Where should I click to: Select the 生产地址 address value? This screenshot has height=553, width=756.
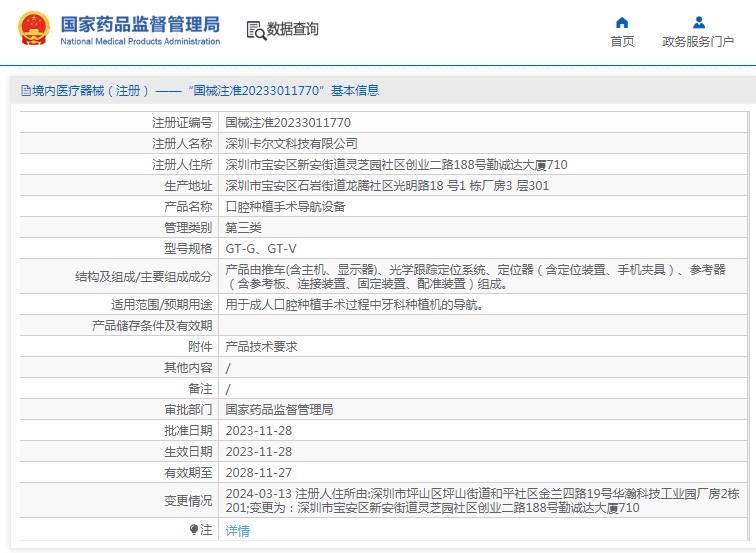[x=387, y=186]
